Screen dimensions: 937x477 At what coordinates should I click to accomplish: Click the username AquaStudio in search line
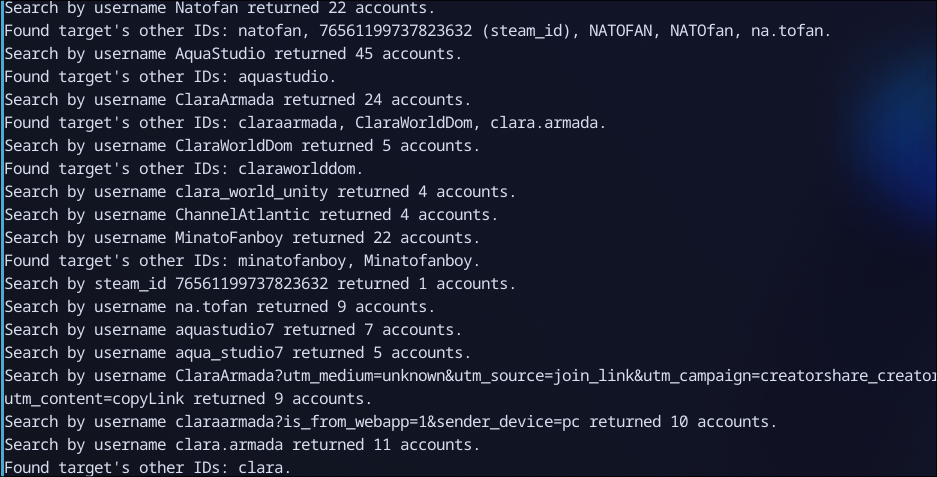220,54
